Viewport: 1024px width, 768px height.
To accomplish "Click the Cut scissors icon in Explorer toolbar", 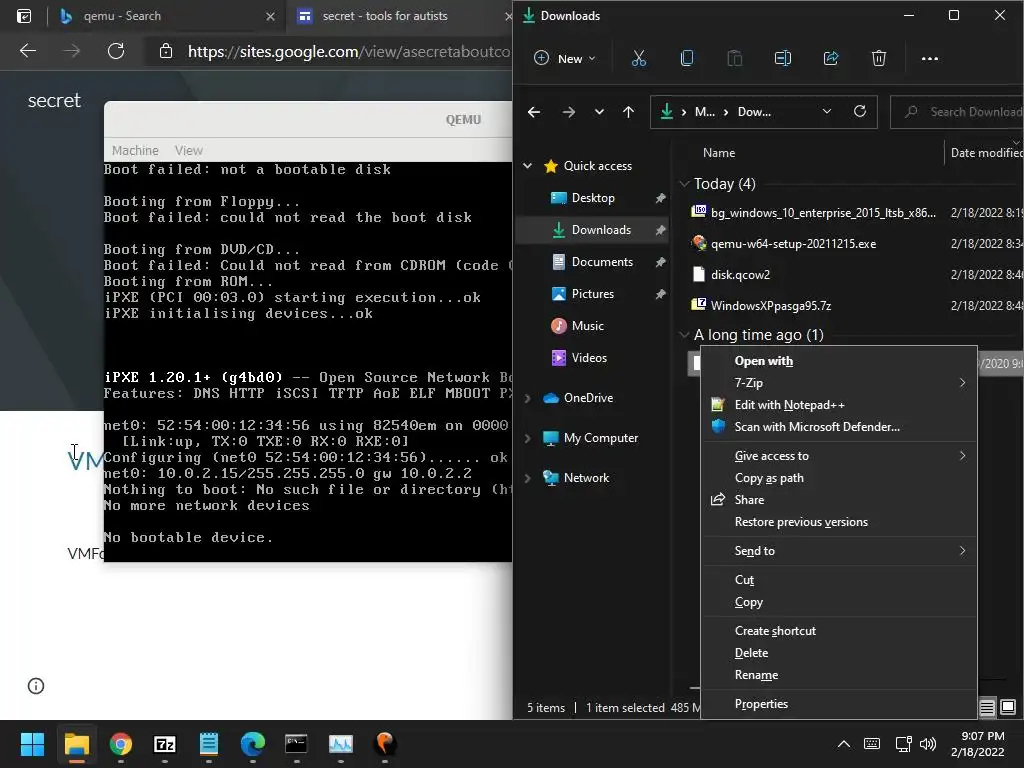I will tap(639, 59).
